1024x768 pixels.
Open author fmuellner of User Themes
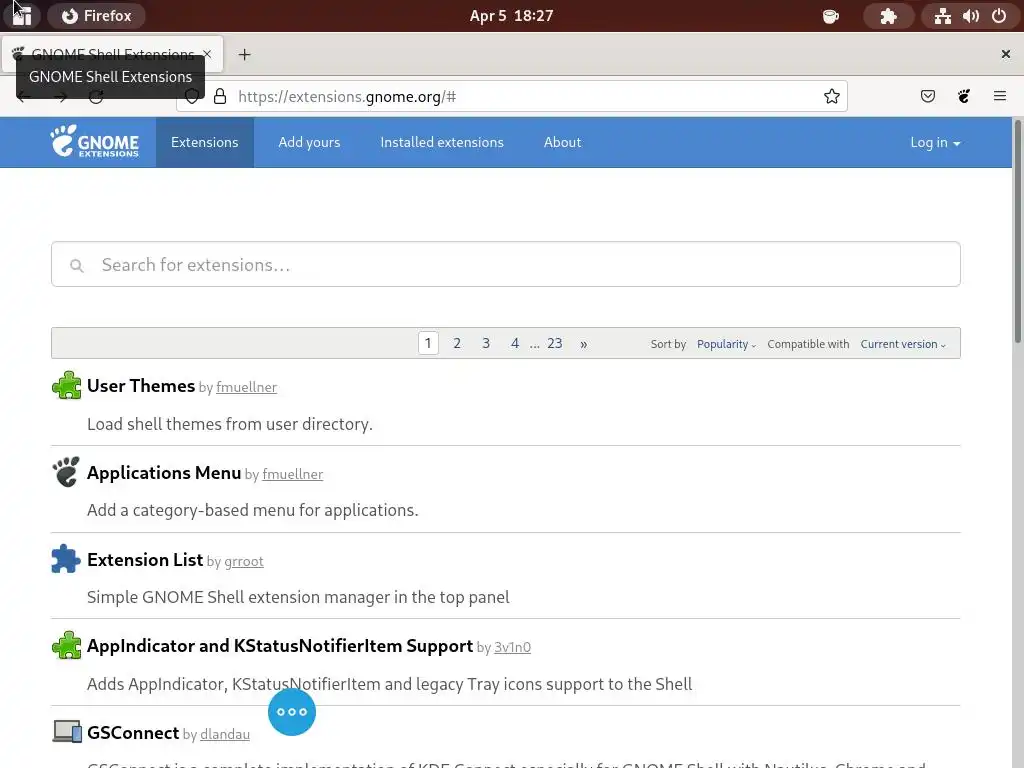[246, 387]
